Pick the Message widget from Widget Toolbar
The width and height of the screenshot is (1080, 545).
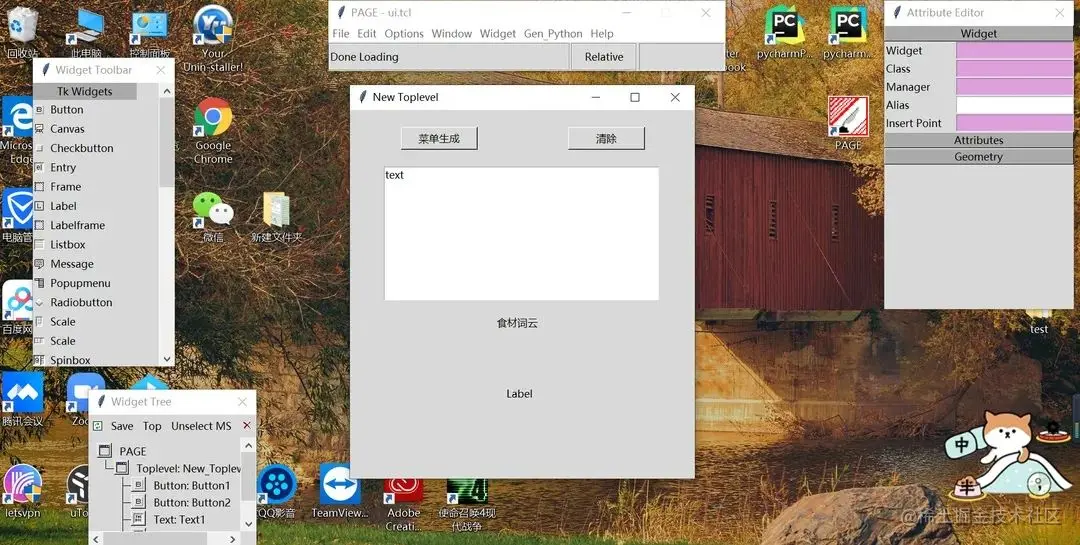72,264
